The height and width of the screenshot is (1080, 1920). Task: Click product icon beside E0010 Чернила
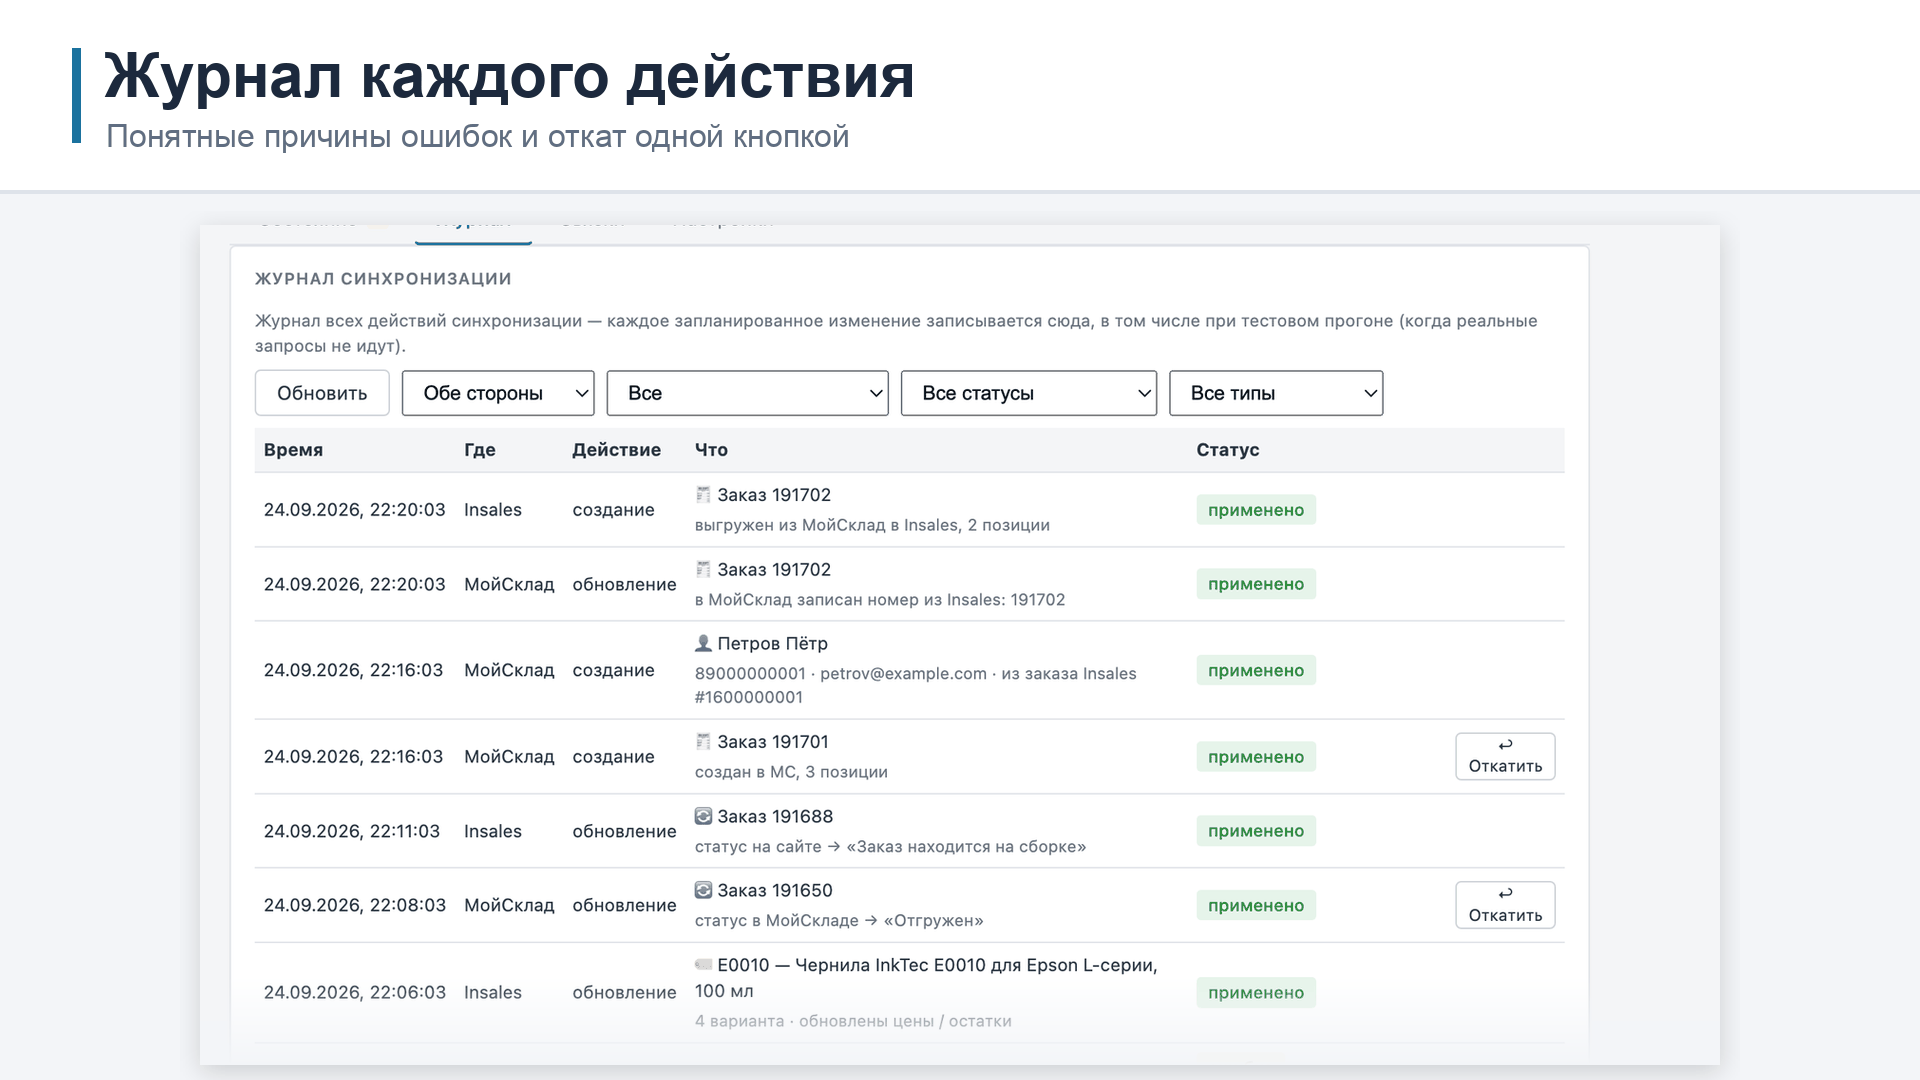point(703,965)
